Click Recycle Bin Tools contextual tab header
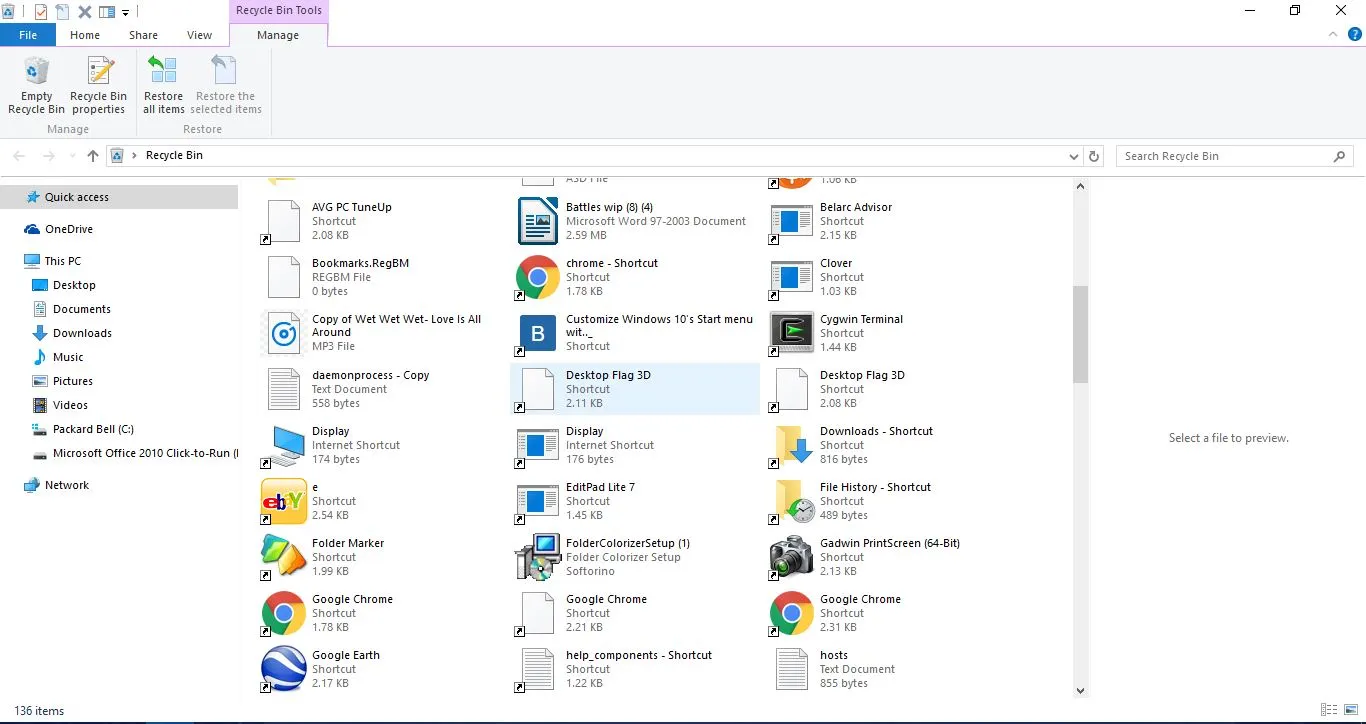 tap(278, 11)
